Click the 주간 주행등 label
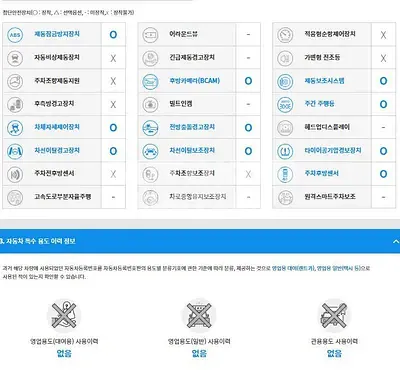This screenshot has width=400, height=370. click(319, 103)
